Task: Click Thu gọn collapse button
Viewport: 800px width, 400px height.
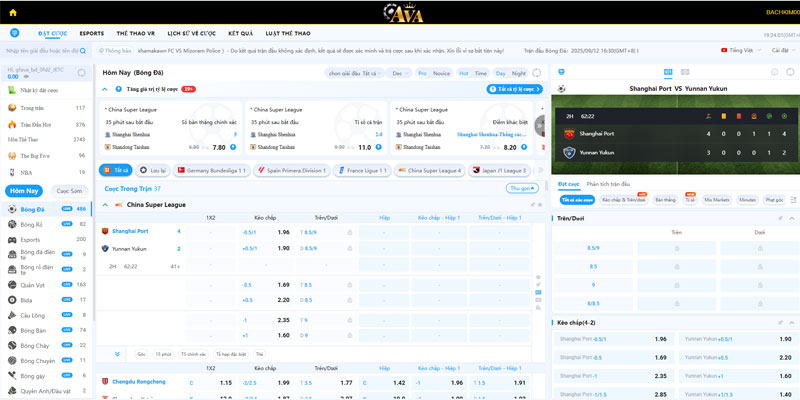Action: pos(522,188)
